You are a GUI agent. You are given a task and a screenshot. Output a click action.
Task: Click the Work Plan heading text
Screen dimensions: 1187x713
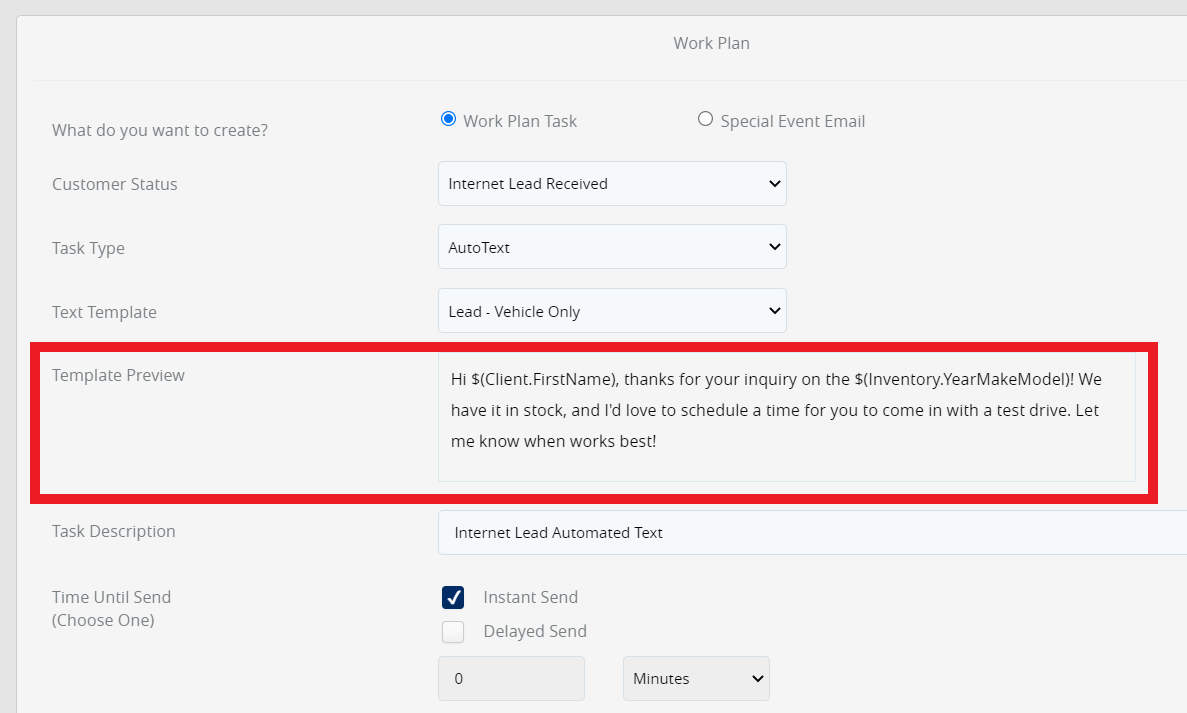(x=712, y=43)
